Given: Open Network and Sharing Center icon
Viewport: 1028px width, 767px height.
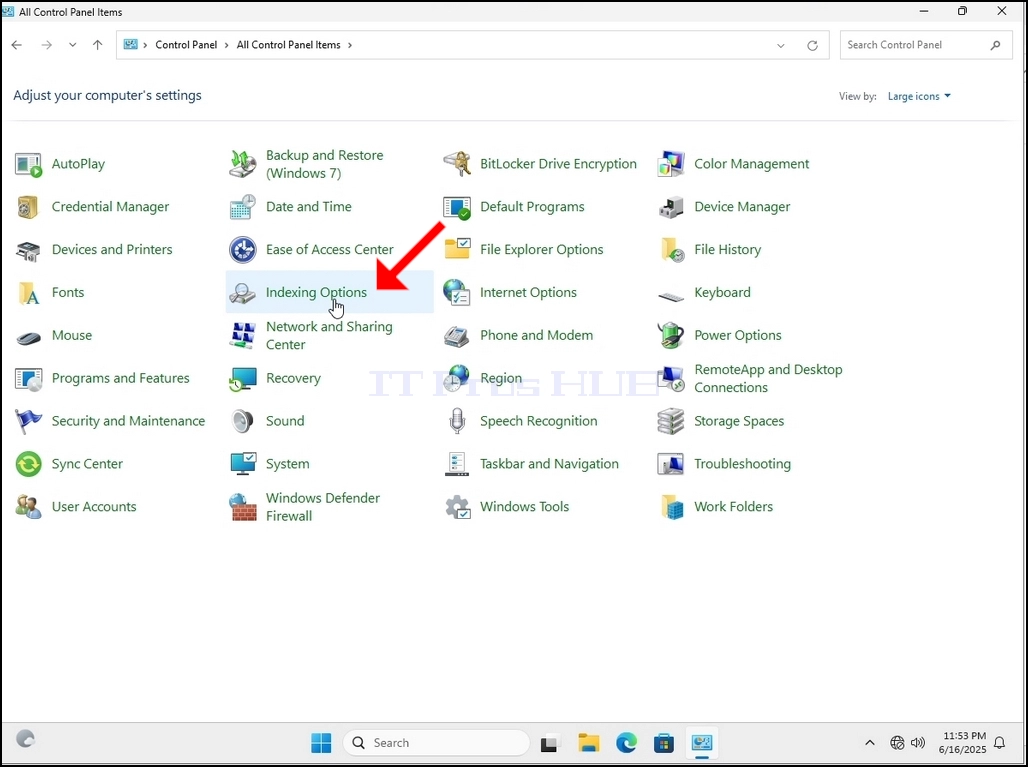Looking at the screenshot, I should [x=243, y=336].
